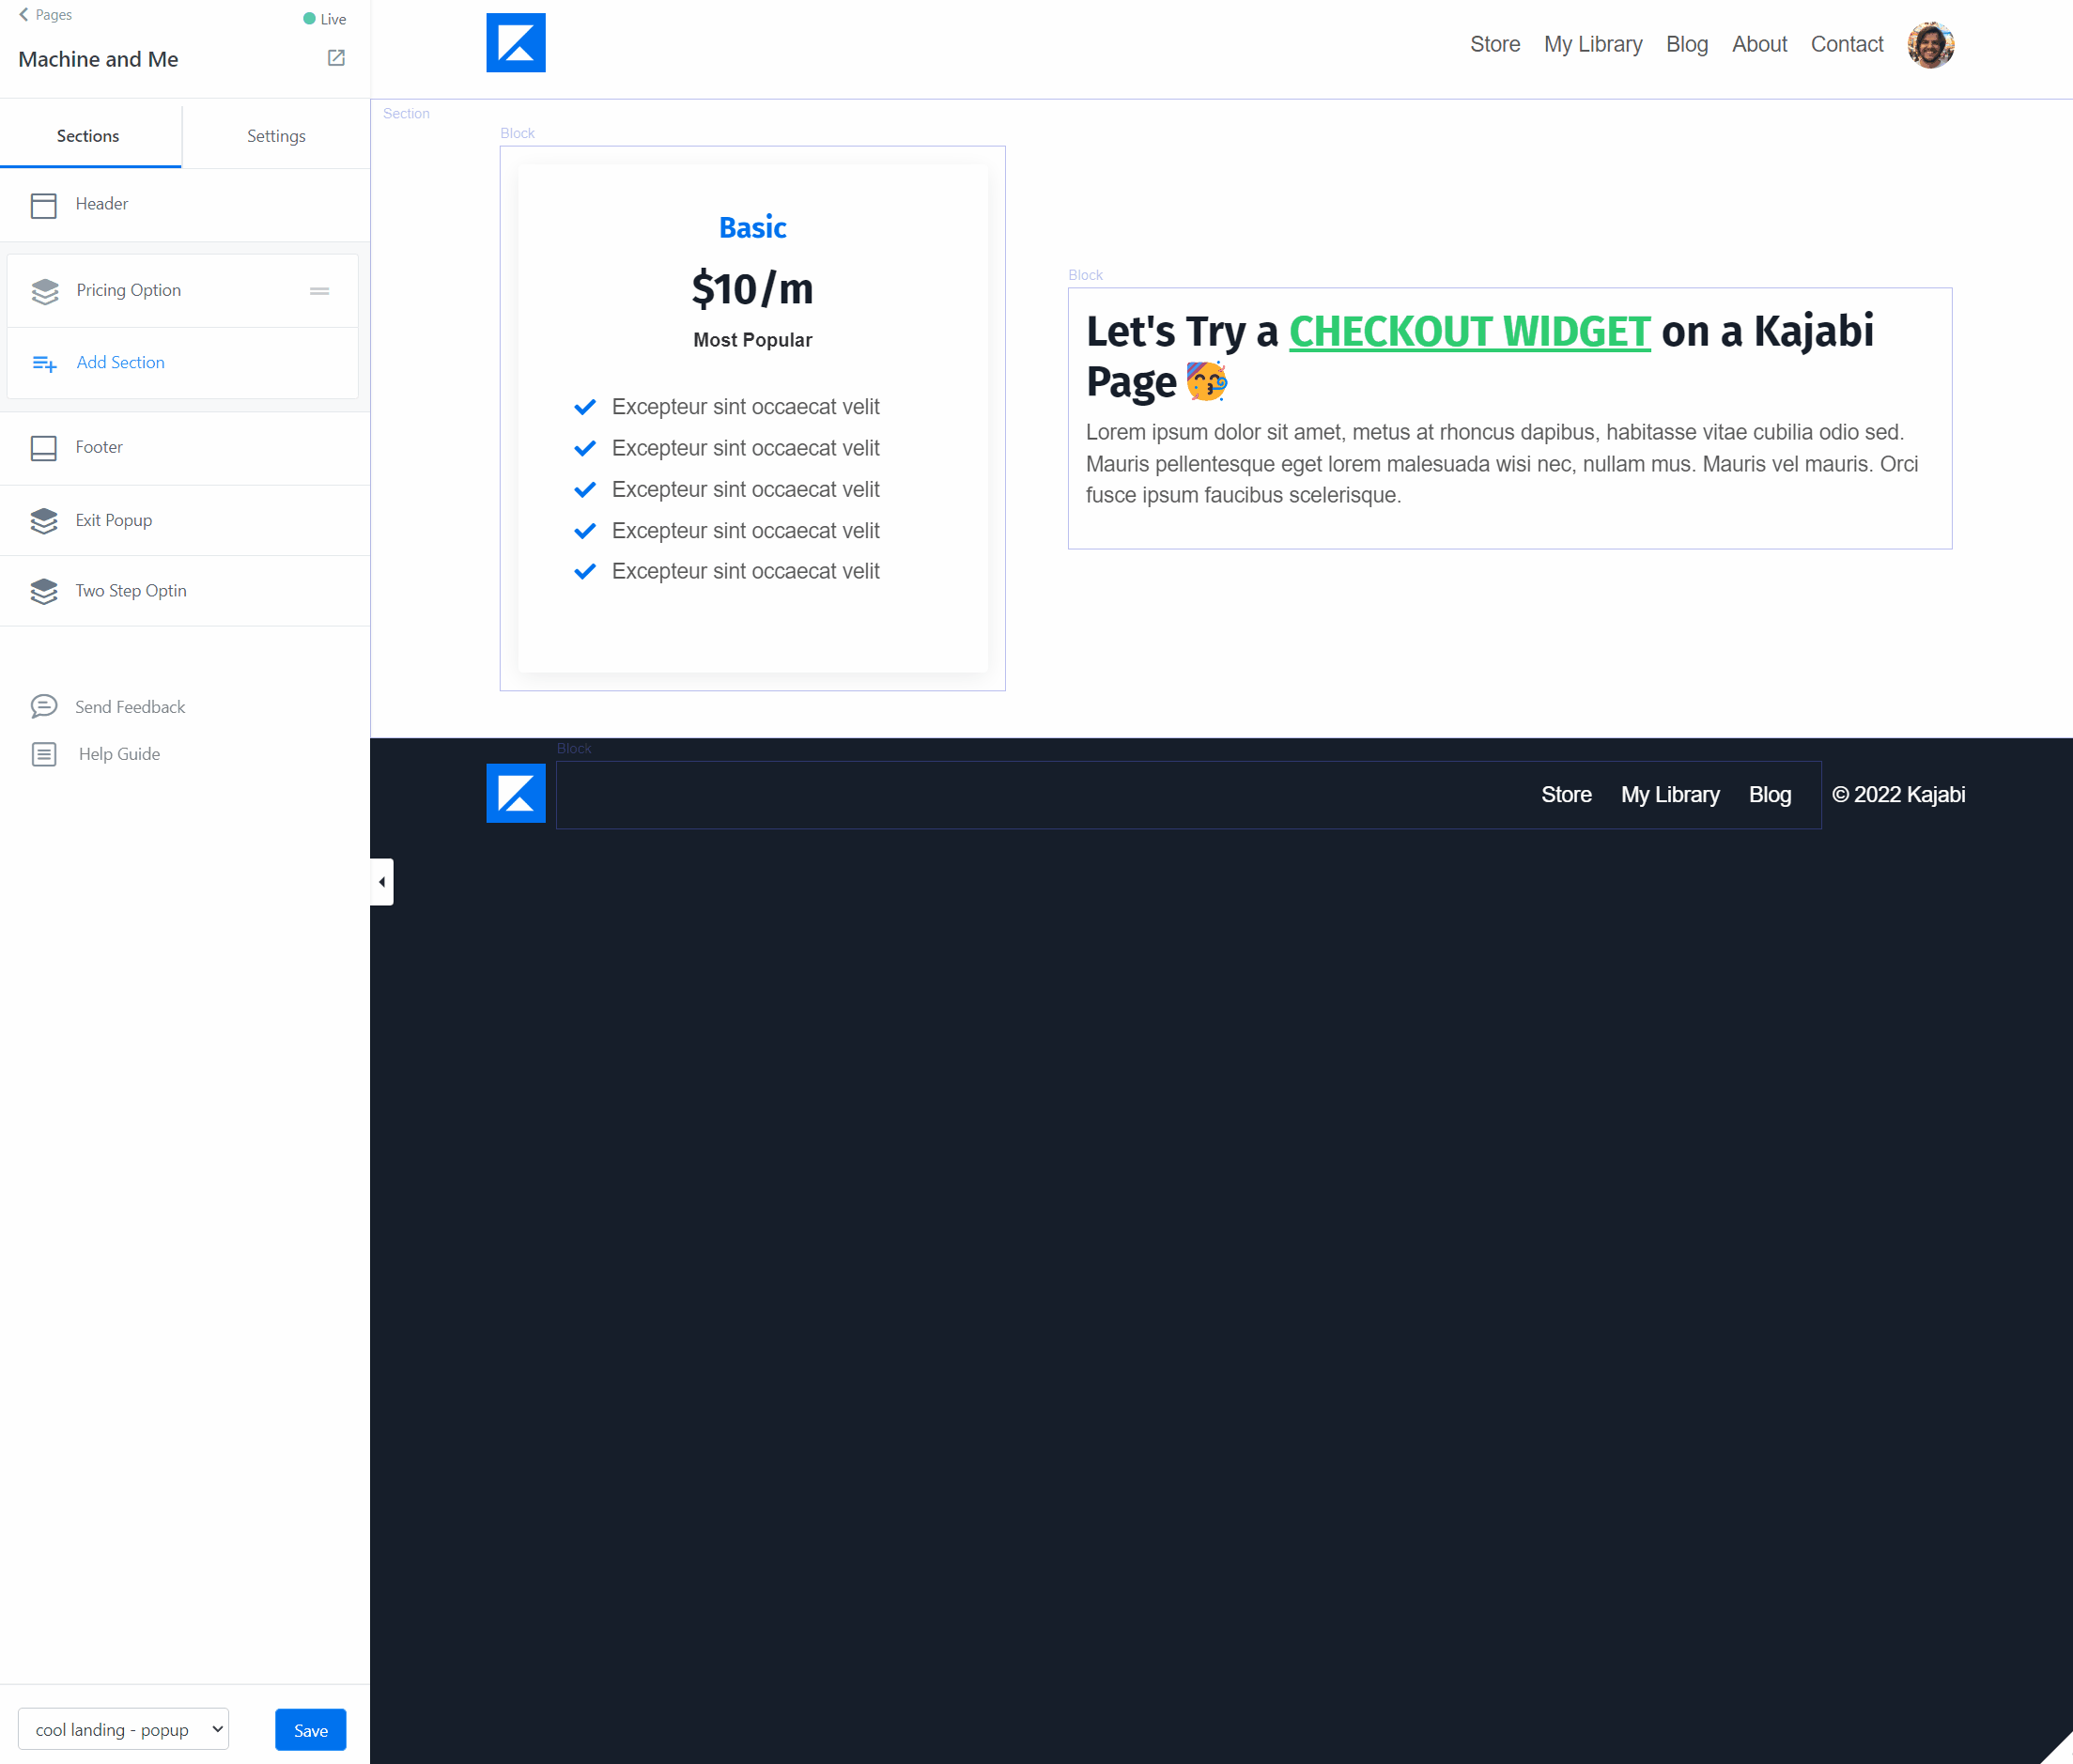Click the Sections tab in sidebar
This screenshot has width=2073, height=1764.
tap(89, 134)
